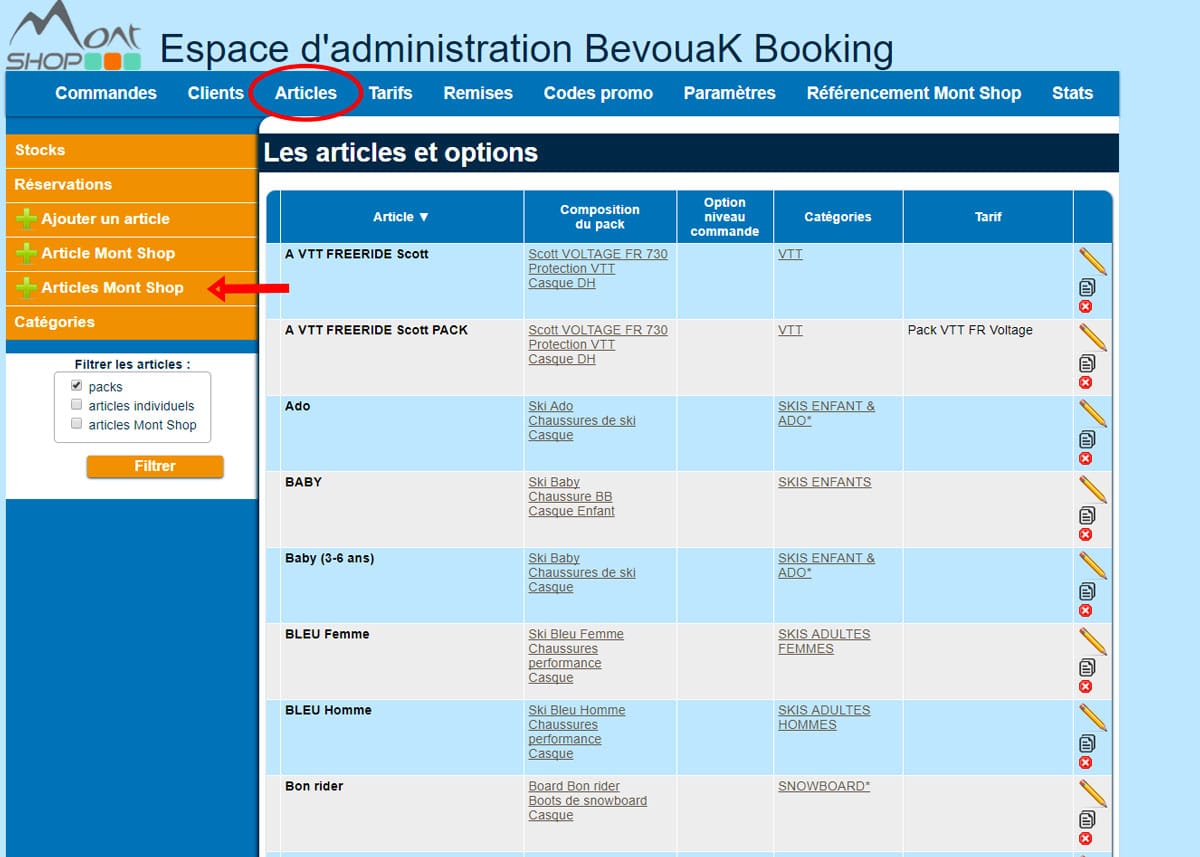This screenshot has width=1200, height=857.
Task: Go to Référencement Mont Shop
Action: tap(914, 93)
